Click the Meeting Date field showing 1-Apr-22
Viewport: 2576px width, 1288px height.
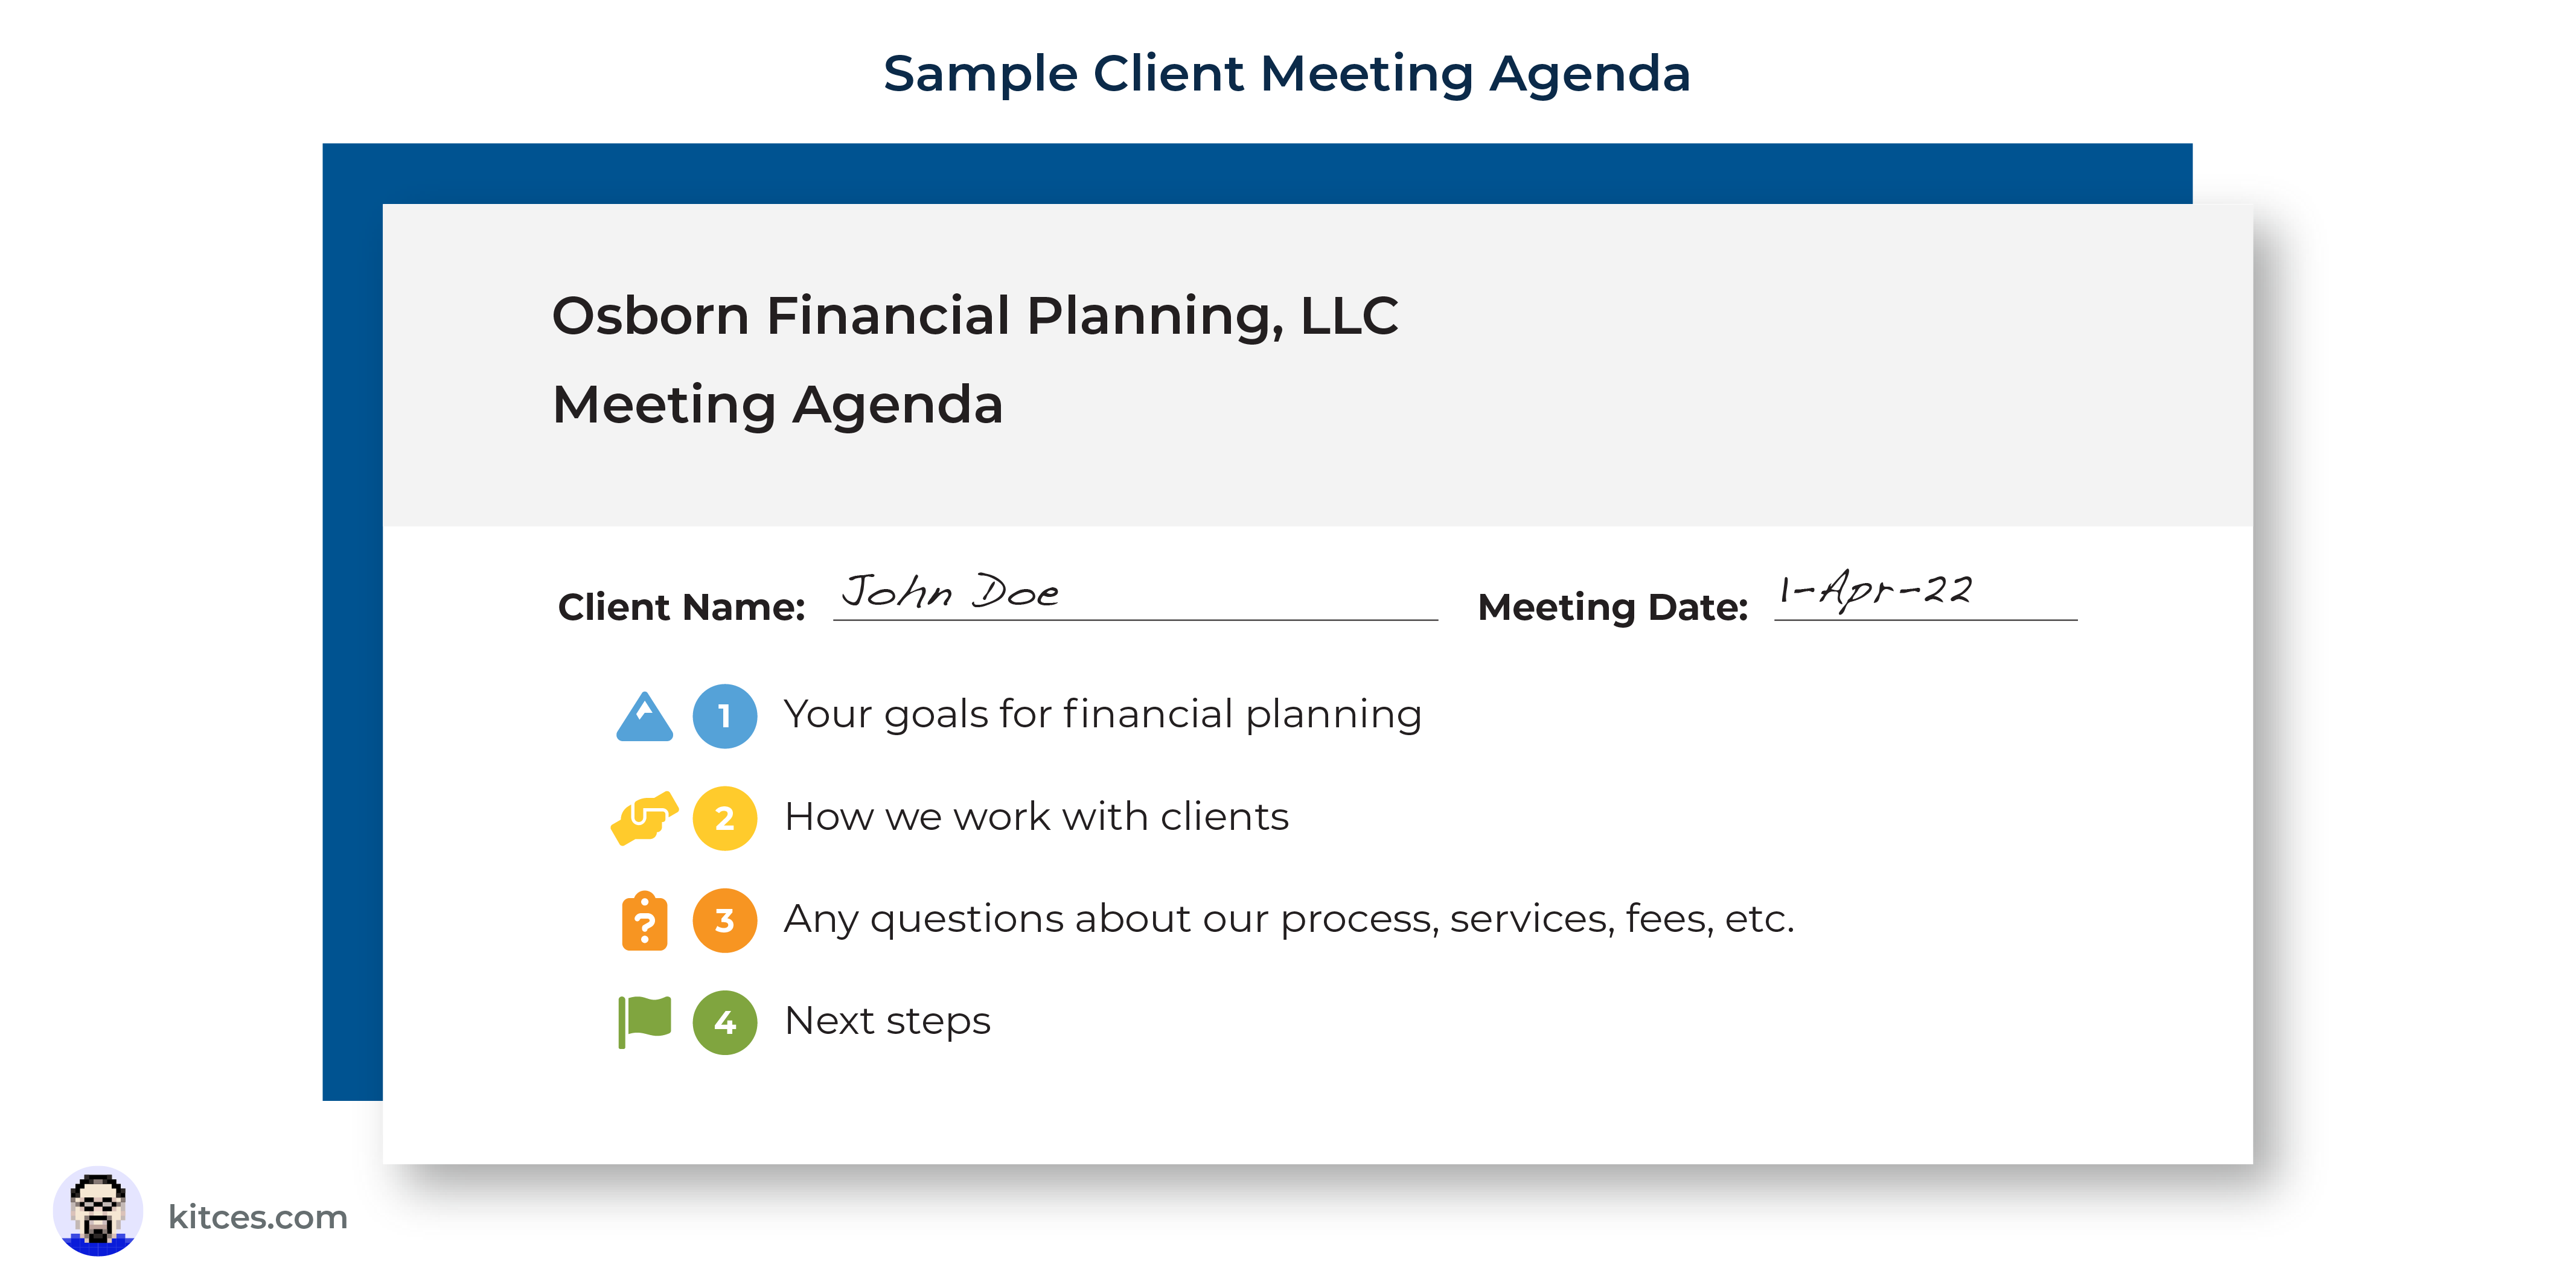click(1925, 595)
